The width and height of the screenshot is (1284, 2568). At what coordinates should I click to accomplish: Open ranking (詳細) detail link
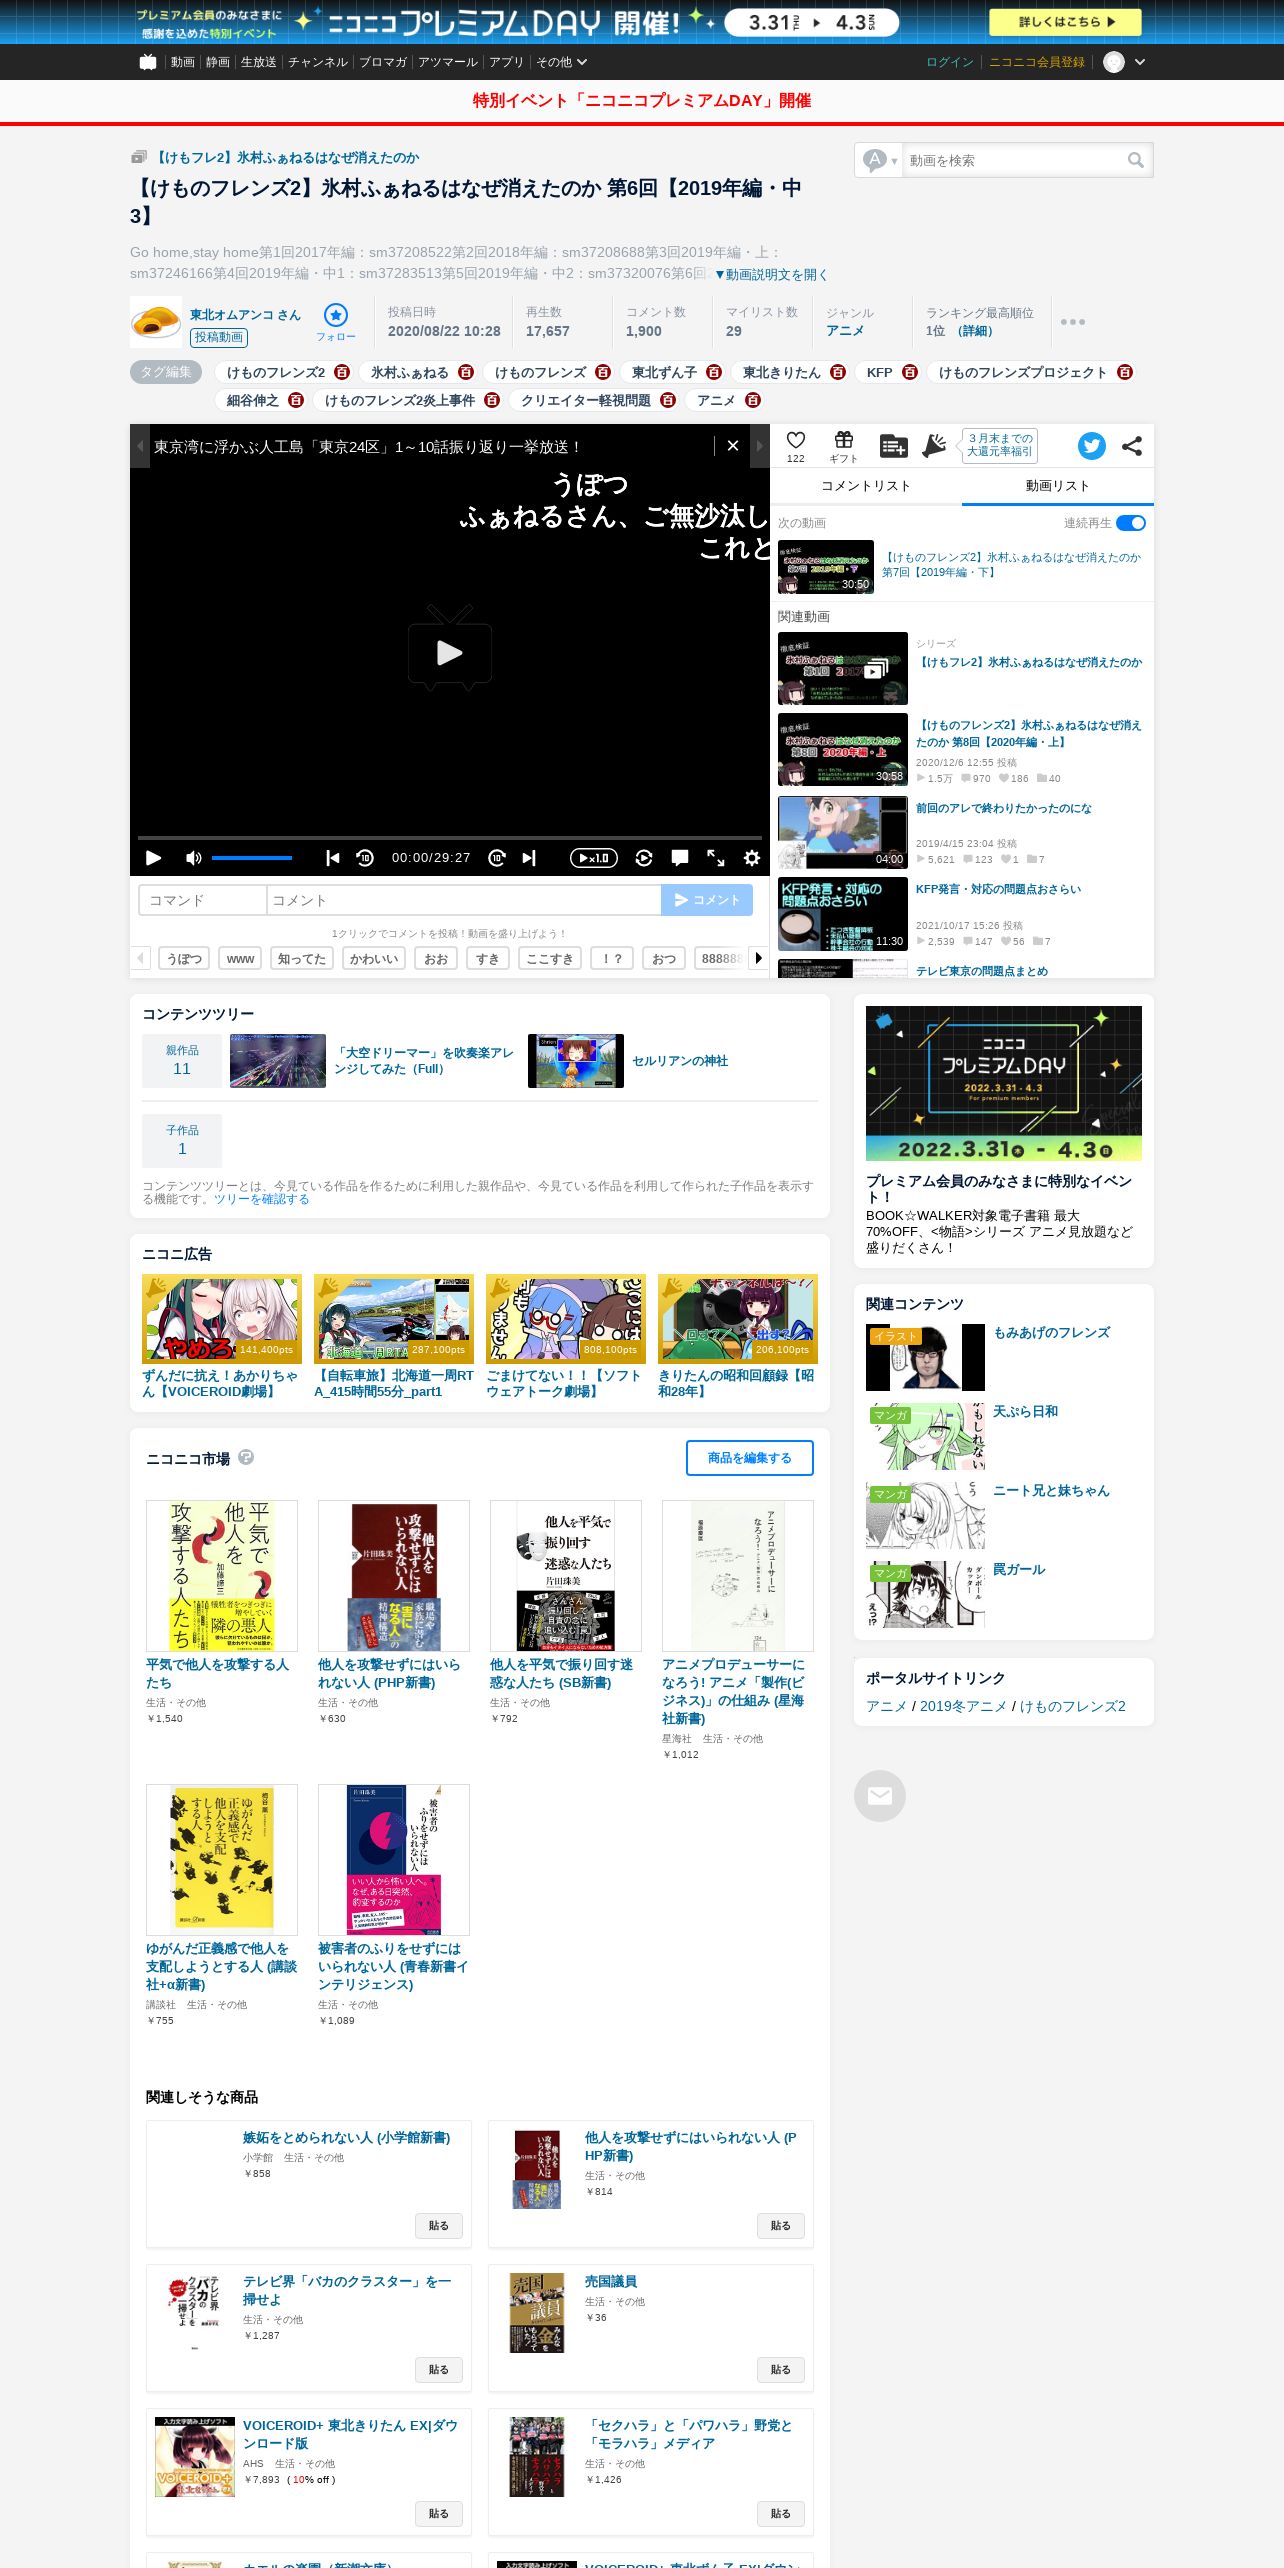(975, 331)
